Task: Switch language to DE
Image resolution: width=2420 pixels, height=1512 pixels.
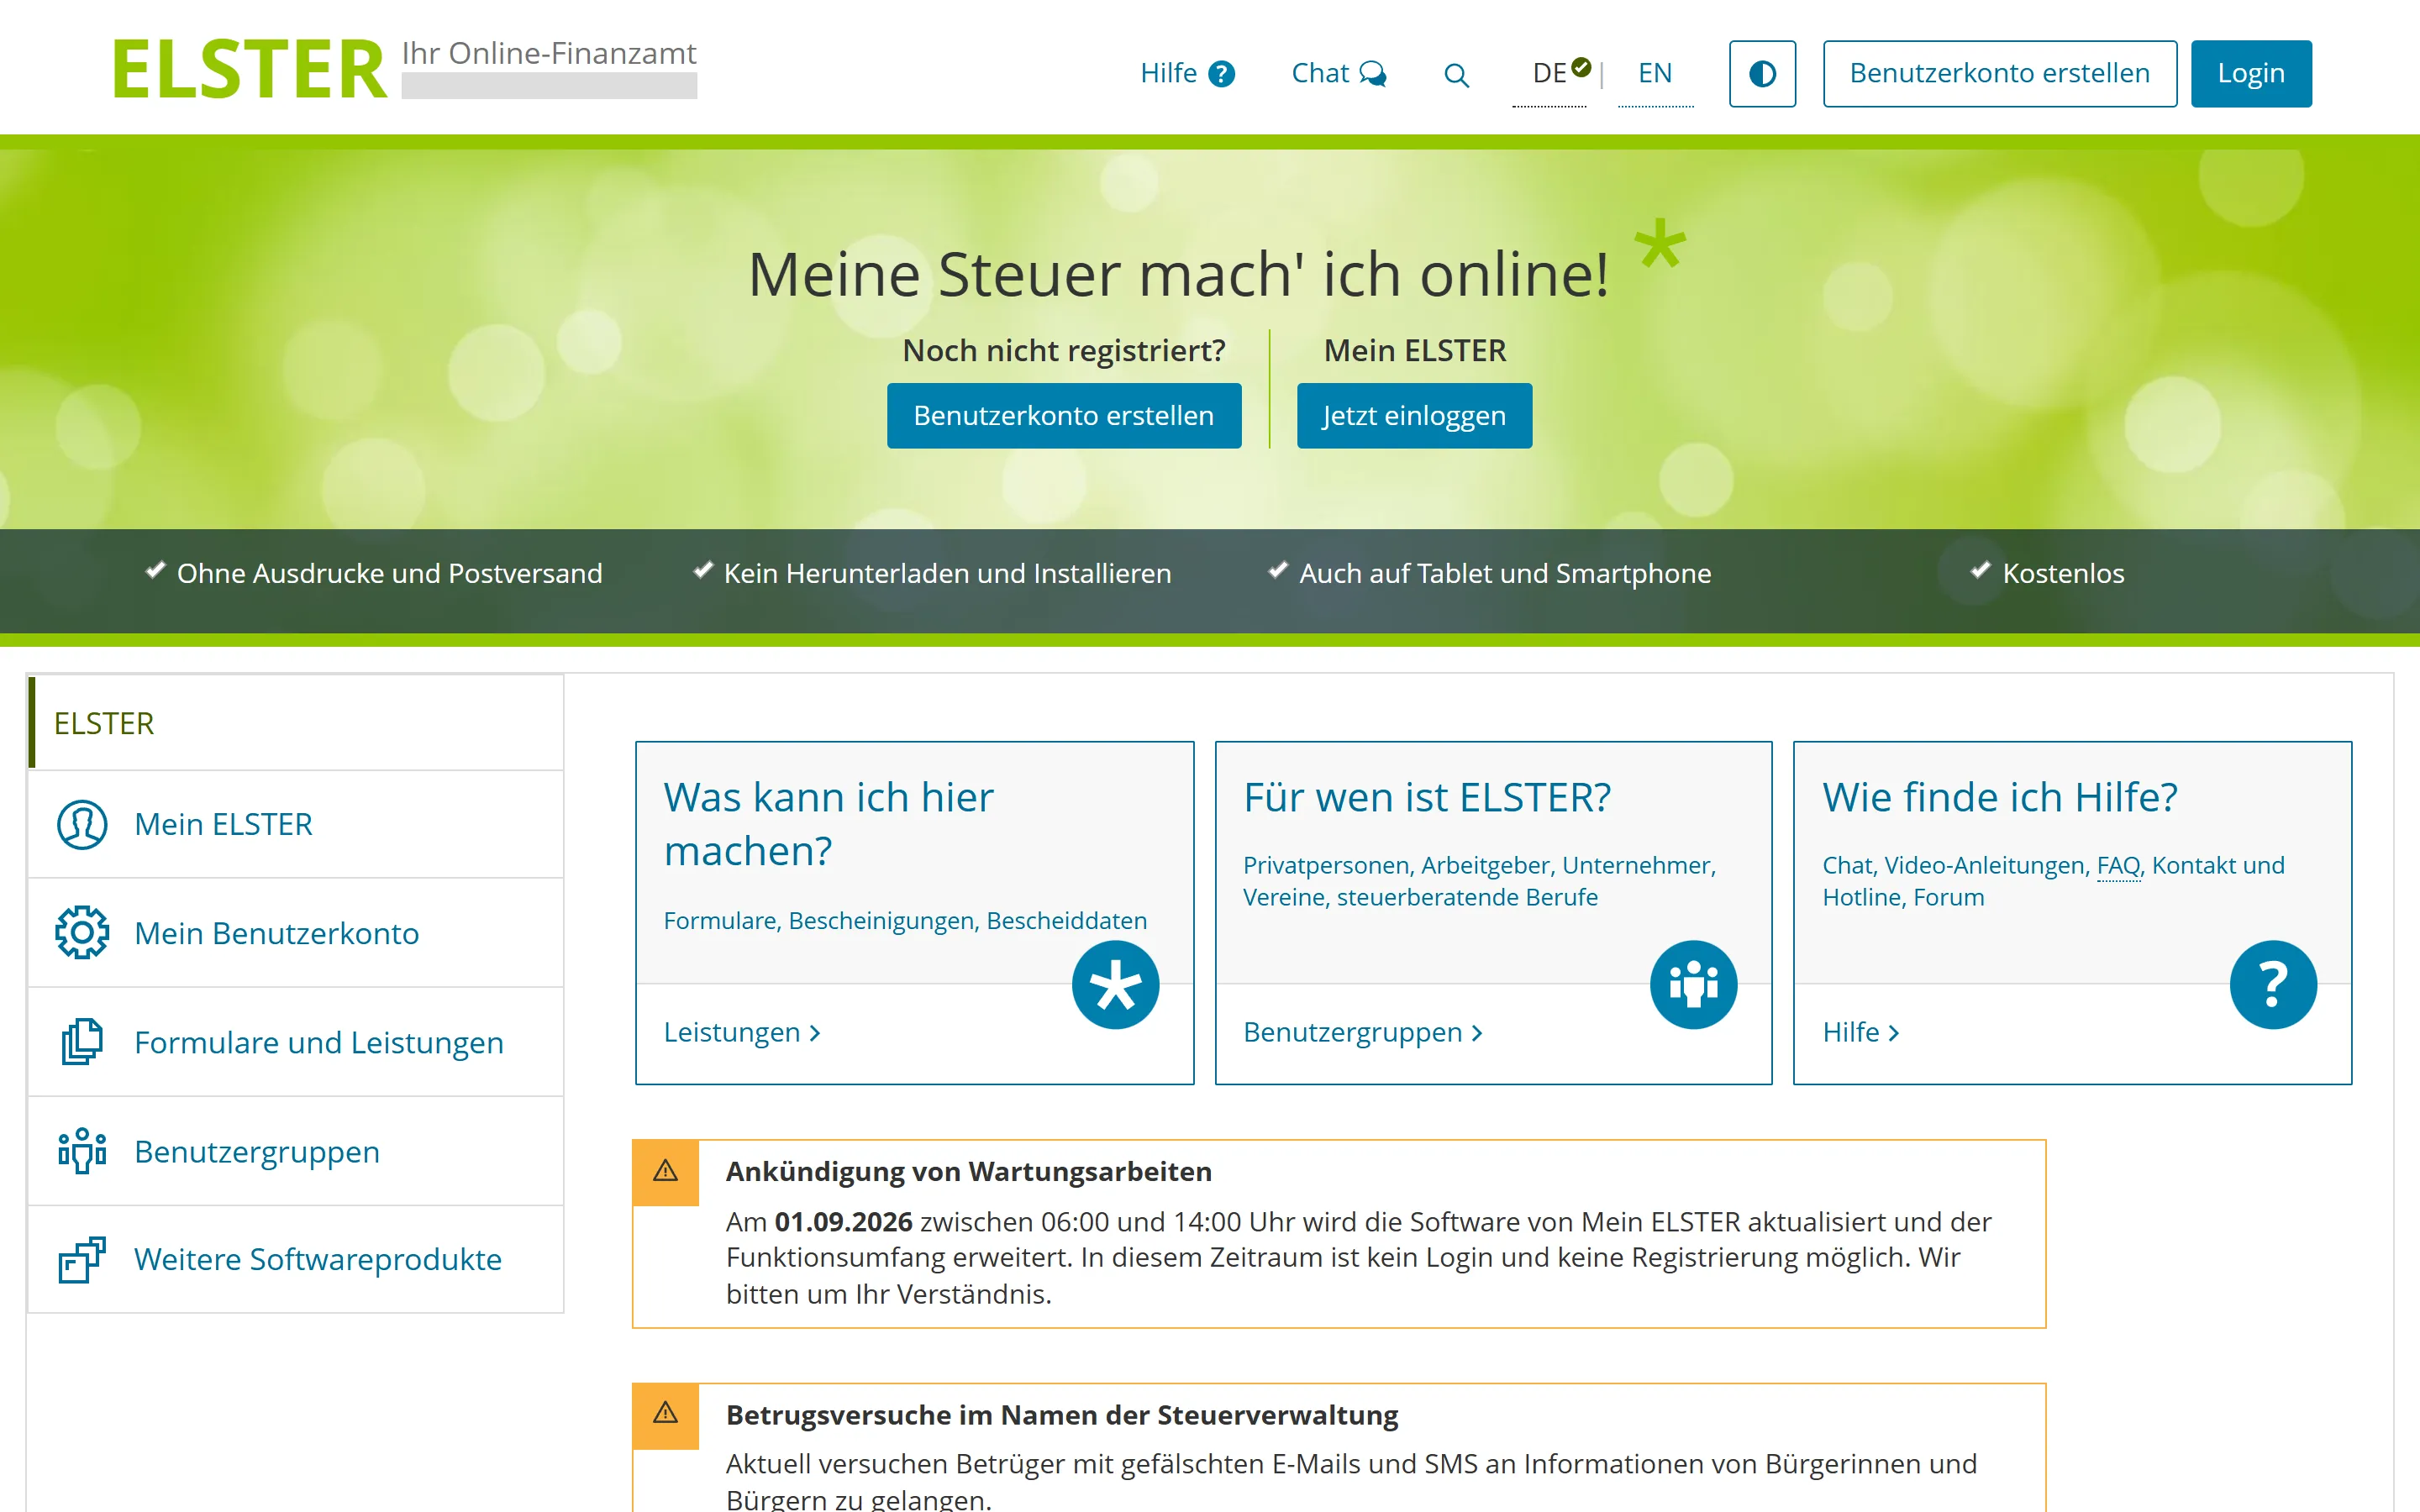Action: (1549, 73)
